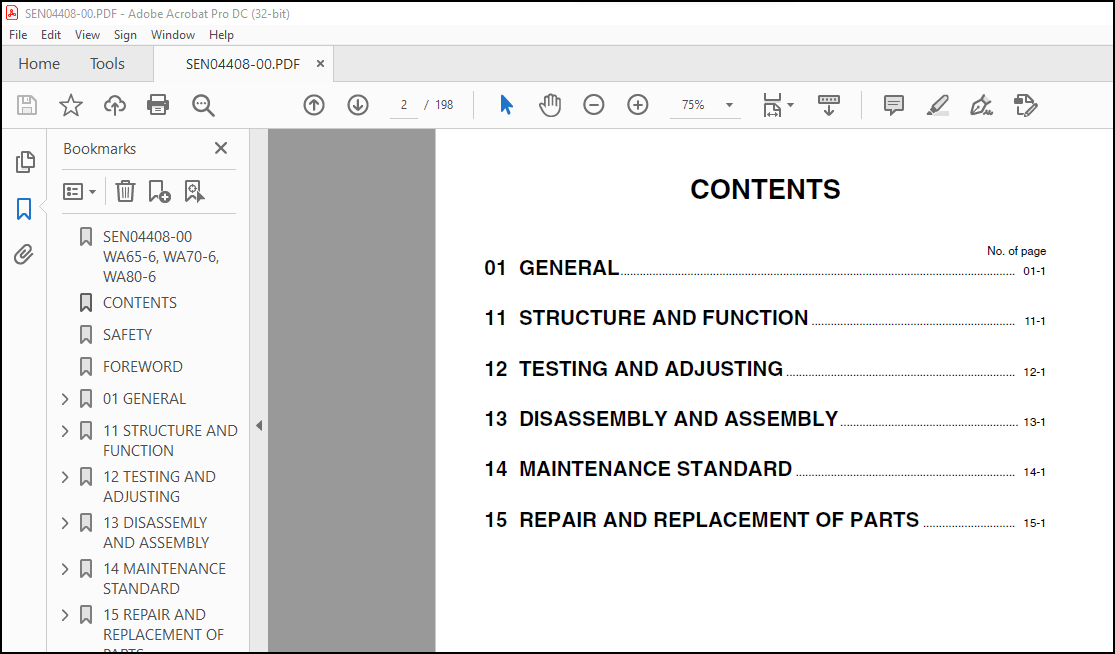Close the SEN04408-00.PDF tab
The height and width of the screenshot is (654, 1115).
coord(321,64)
